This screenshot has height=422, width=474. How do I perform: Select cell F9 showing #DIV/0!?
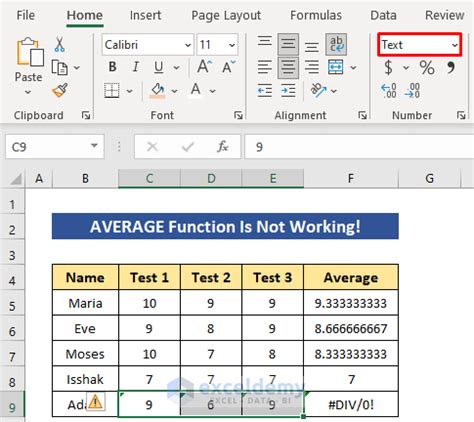click(351, 404)
